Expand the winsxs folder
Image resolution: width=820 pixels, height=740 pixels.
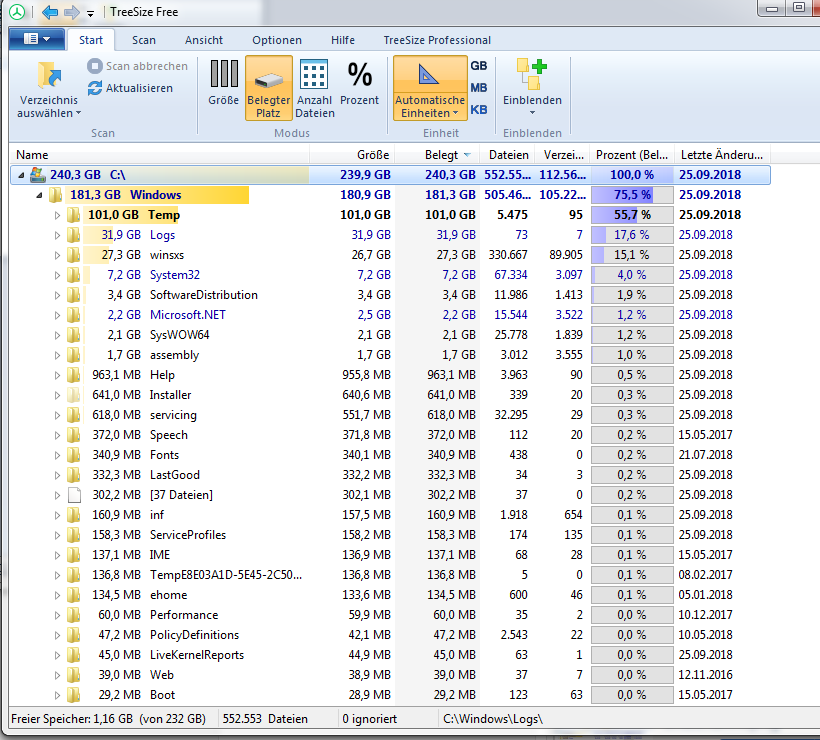pos(58,255)
